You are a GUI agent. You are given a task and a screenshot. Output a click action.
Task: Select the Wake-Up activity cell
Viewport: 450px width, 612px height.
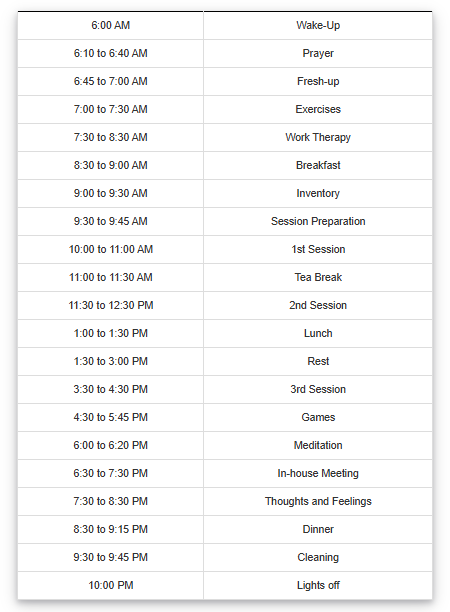(x=318, y=25)
